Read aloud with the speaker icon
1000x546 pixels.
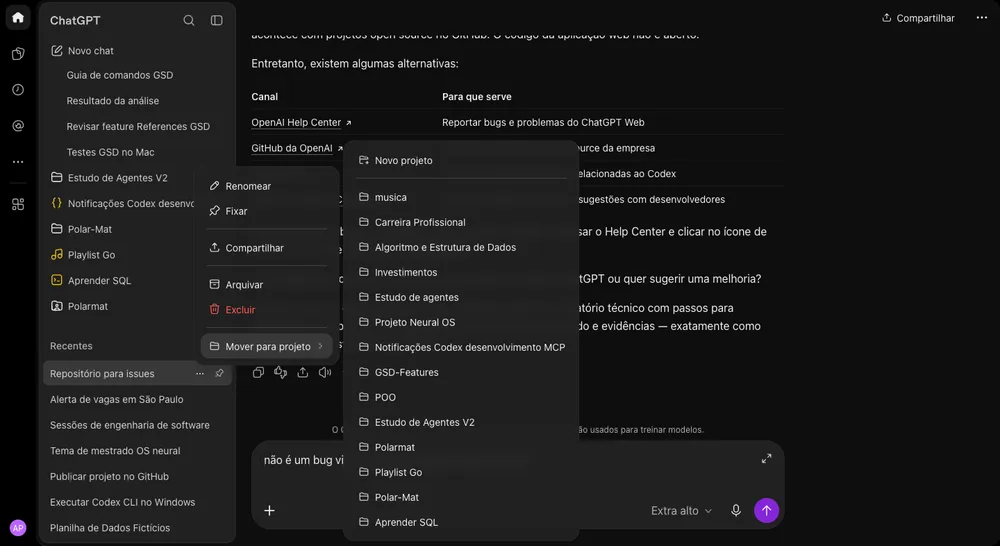[325, 373]
